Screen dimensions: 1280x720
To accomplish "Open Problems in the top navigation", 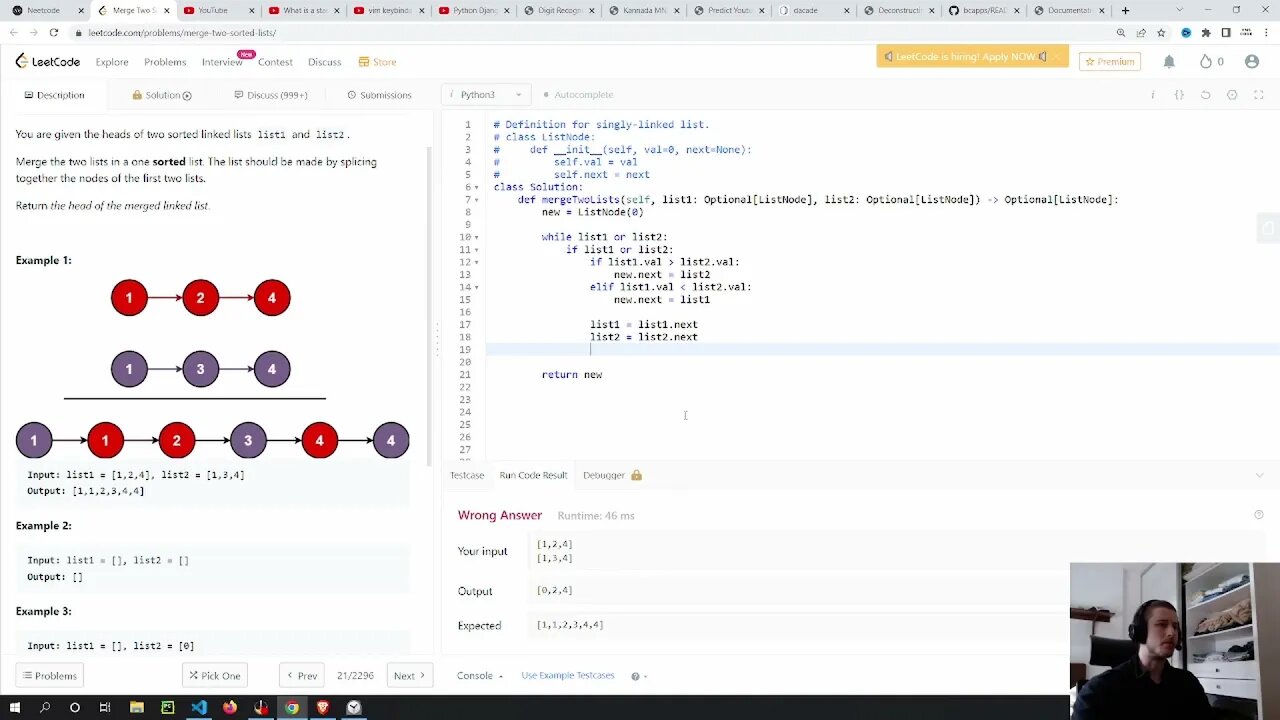I will point(165,62).
